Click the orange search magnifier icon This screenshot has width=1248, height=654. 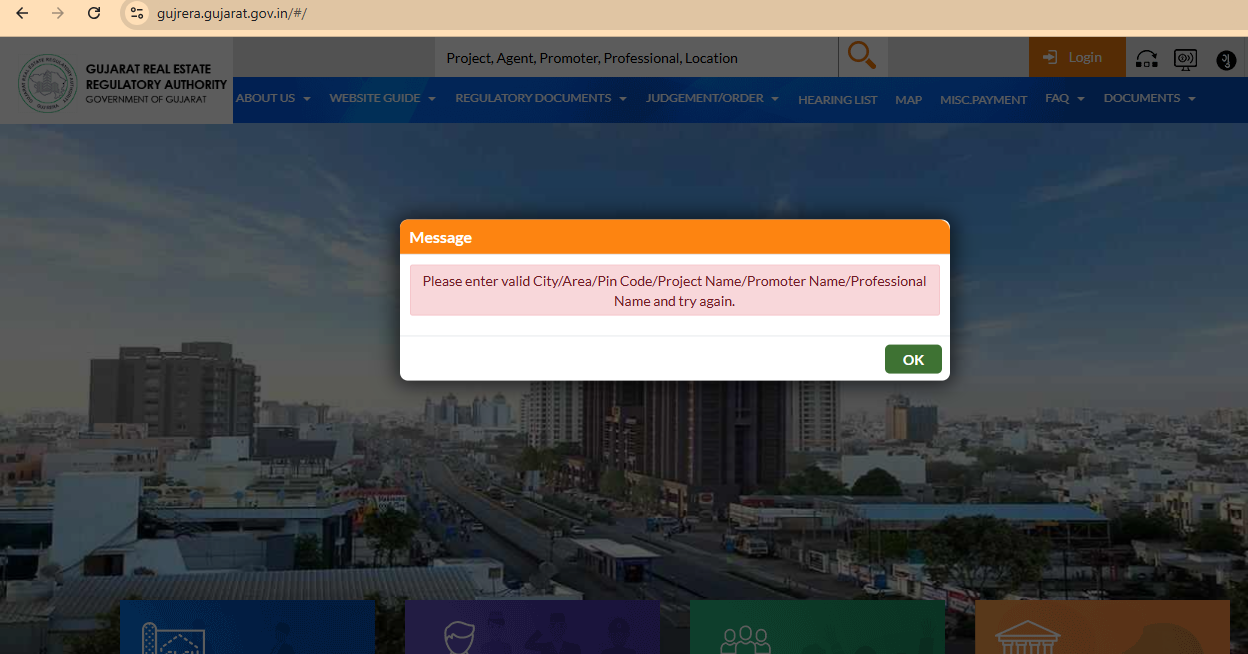tap(861, 57)
